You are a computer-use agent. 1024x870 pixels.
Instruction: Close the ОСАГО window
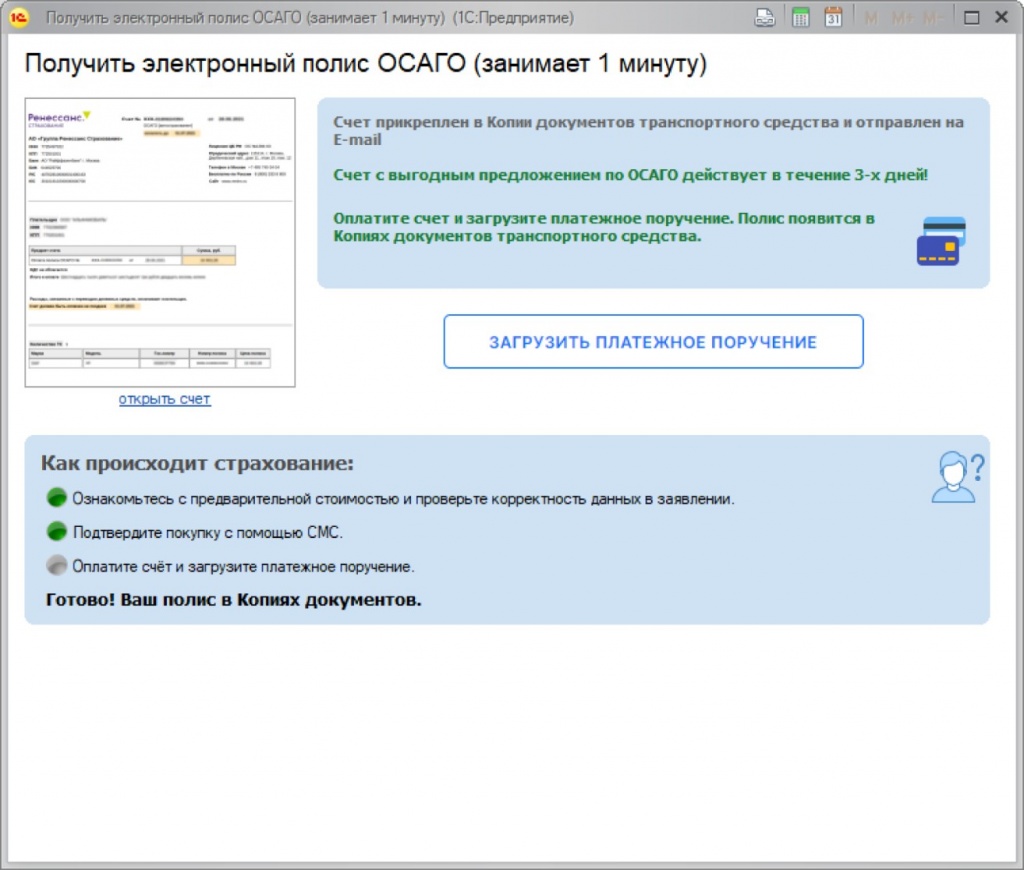click(1002, 17)
